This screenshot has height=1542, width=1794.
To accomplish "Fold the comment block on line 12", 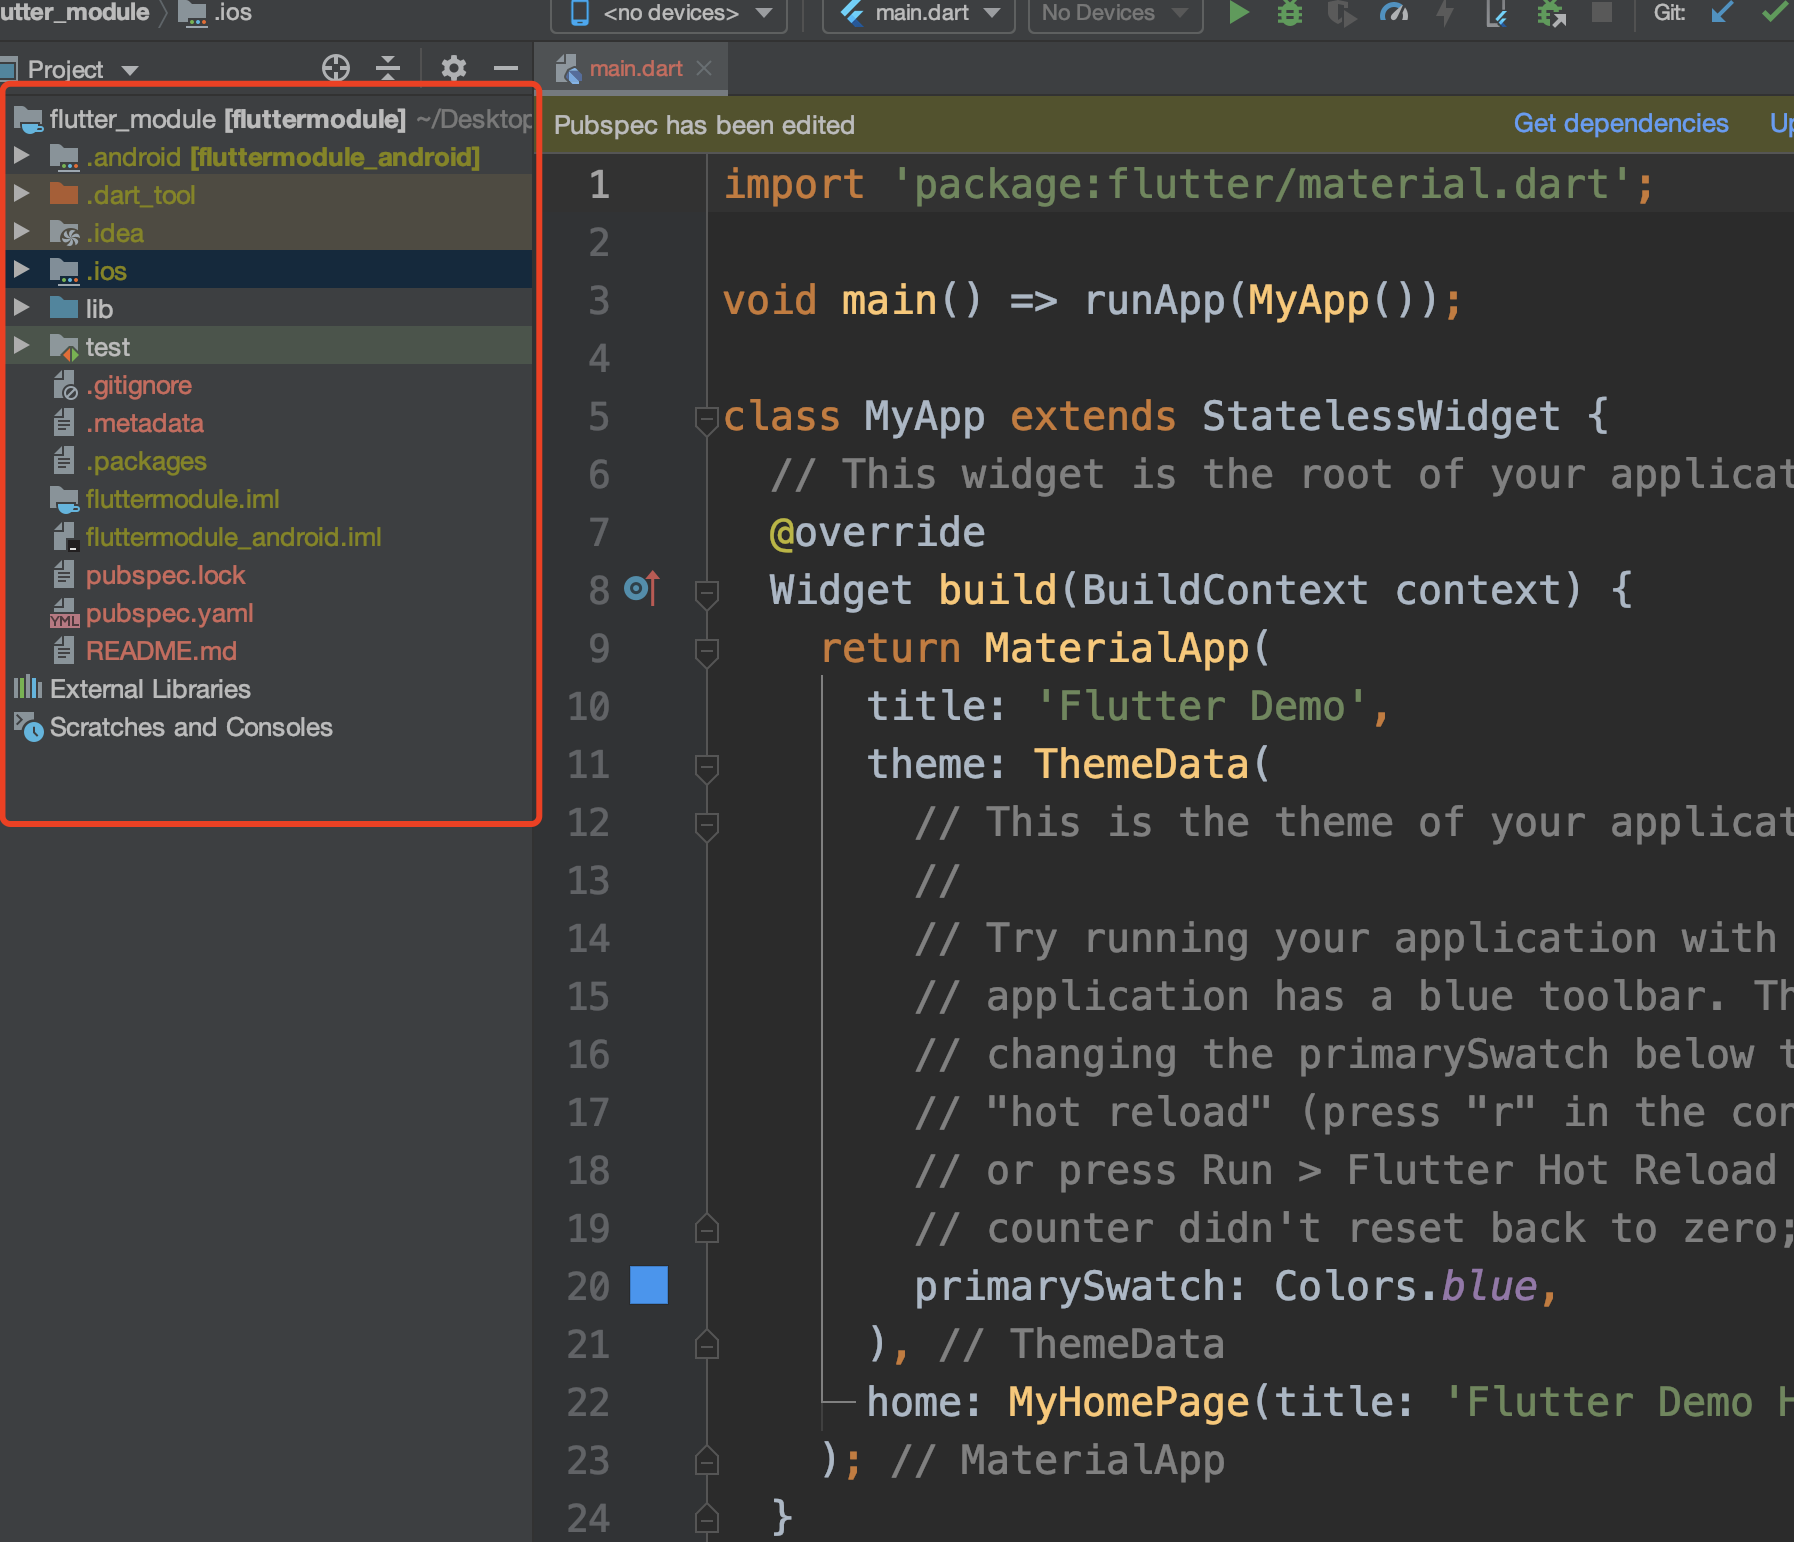I will click(707, 826).
